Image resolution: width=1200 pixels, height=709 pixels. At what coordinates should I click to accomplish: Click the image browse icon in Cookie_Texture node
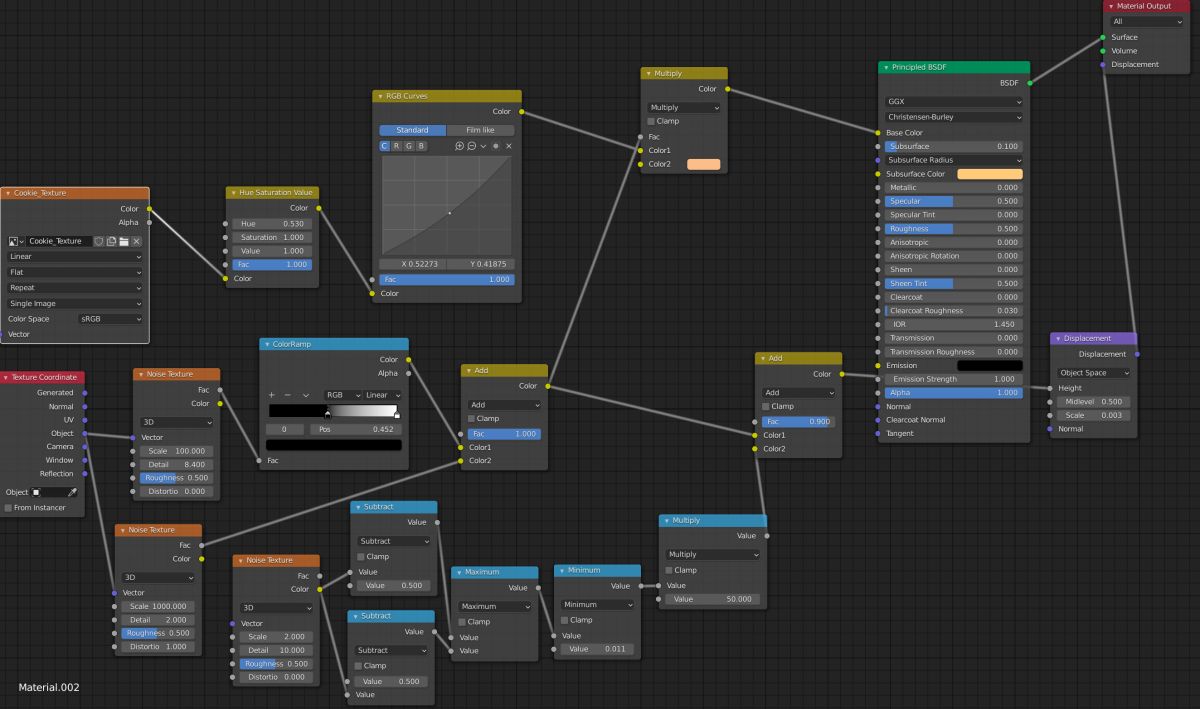(x=16, y=241)
